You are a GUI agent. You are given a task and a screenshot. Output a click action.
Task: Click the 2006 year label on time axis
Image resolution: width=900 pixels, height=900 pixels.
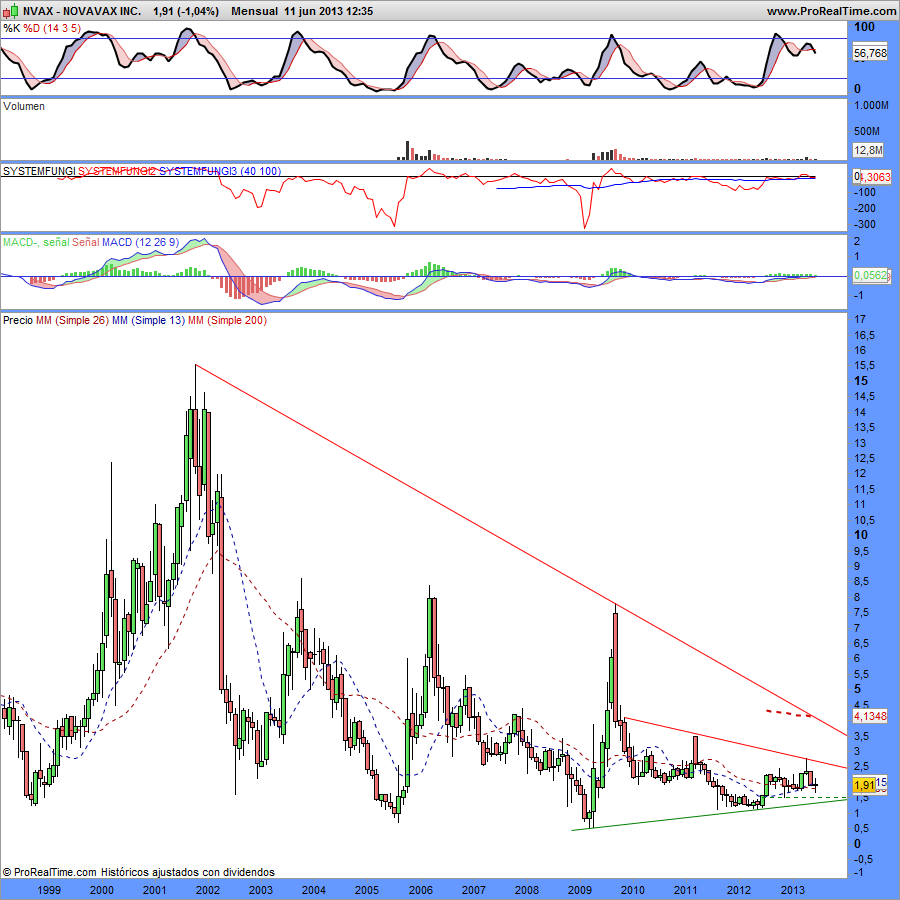pos(420,890)
